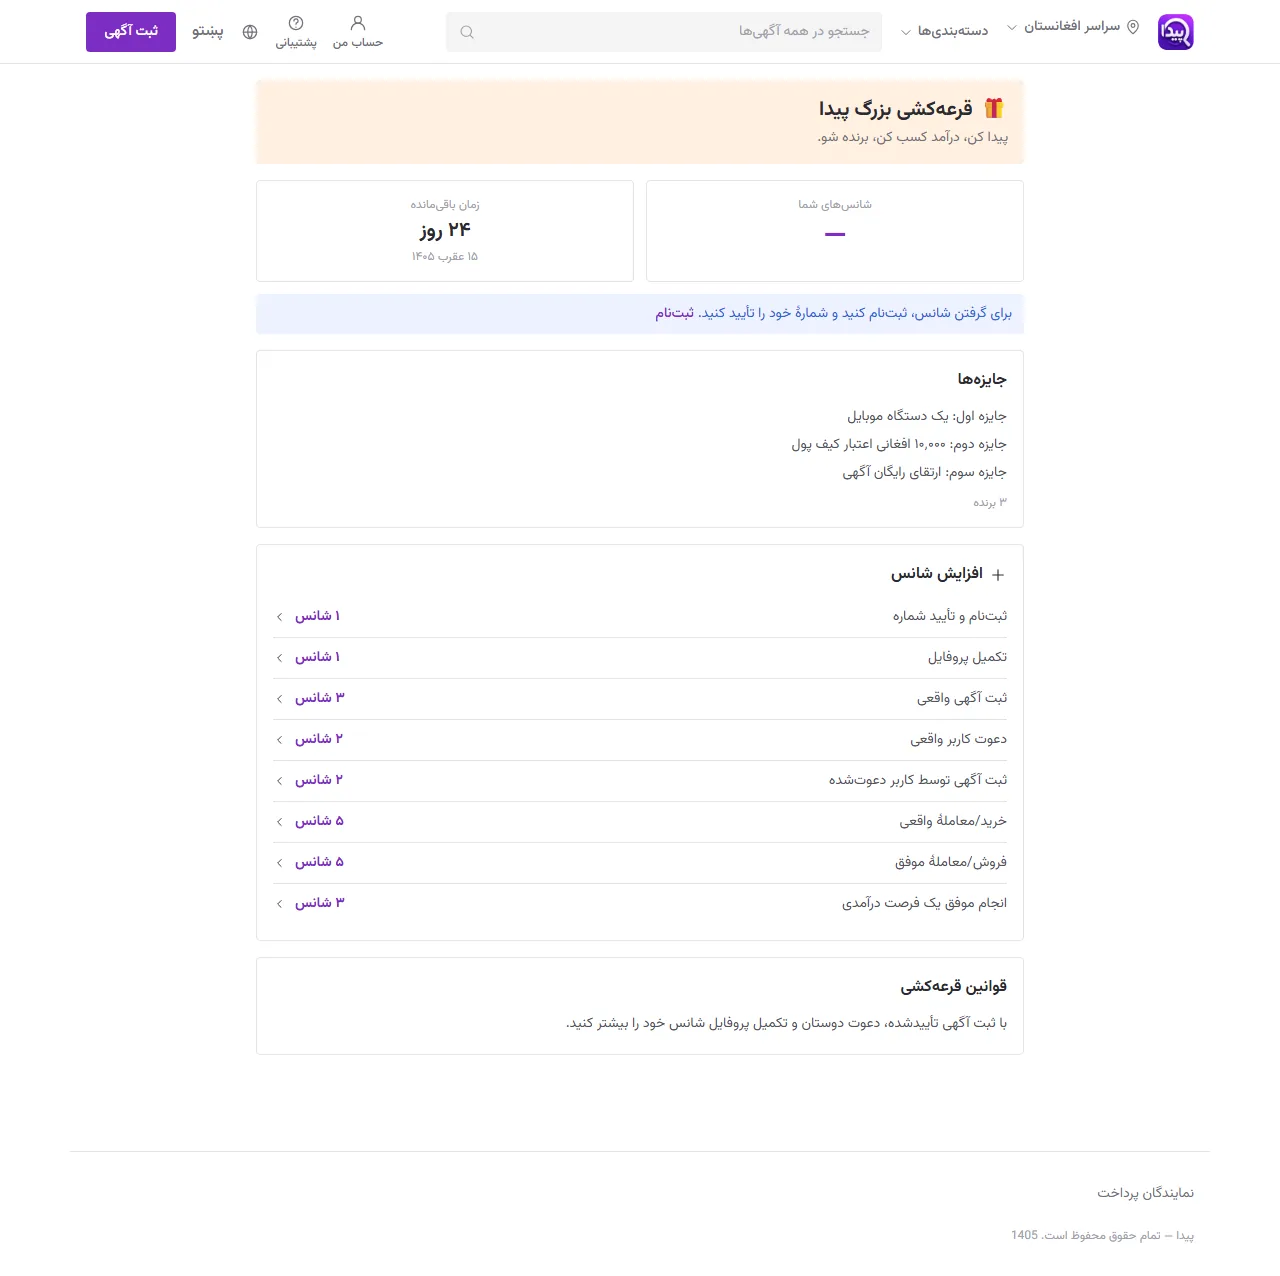Click the location pin icon
This screenshot has height=1276, width=1280.
pyautogui.click(x=1133, y=27)
